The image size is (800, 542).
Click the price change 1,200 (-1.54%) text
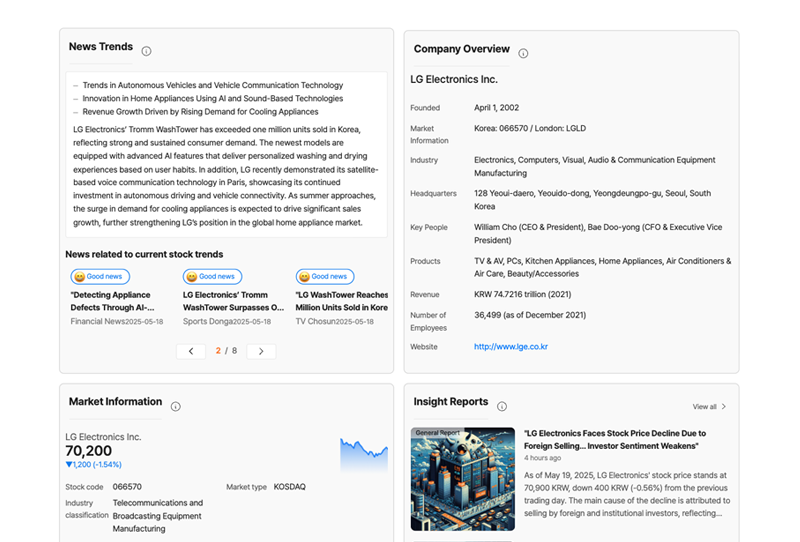coord(93,464)
